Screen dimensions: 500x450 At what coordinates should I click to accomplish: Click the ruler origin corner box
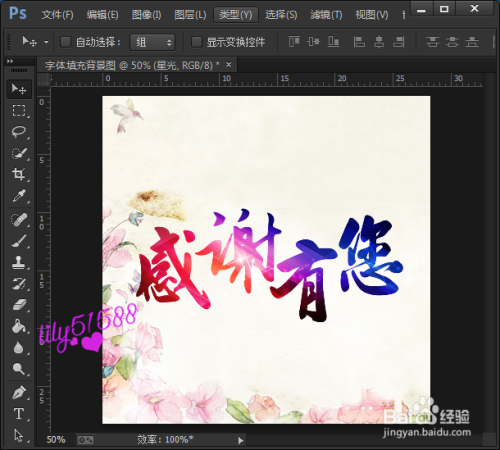pos(43,80)
